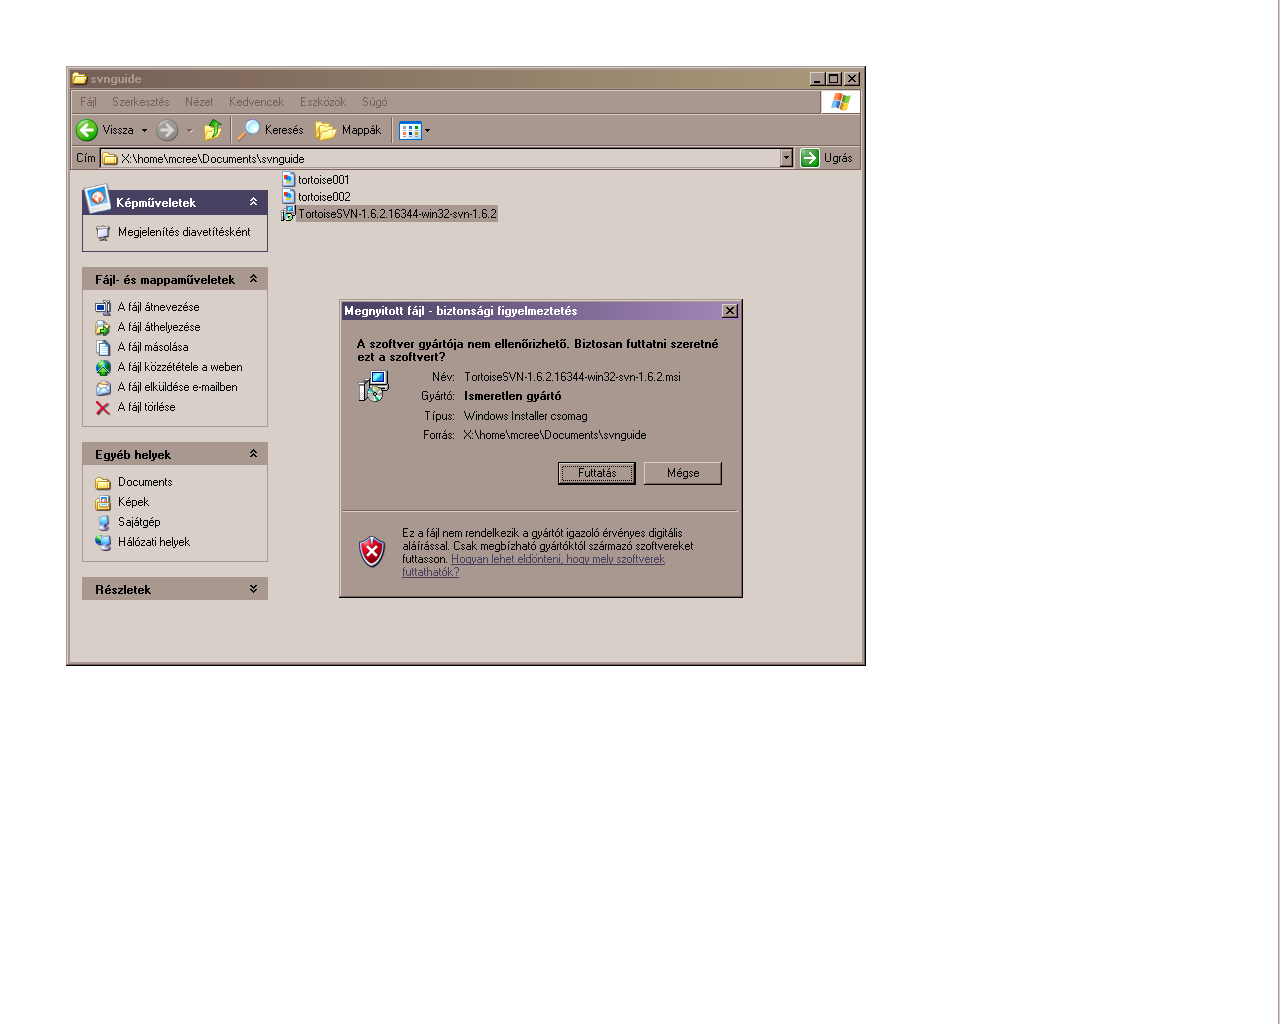The width and height of the screenshot is (1280, 1024).
Task: Open the Nézet menu
Action: tap(199, 102)
